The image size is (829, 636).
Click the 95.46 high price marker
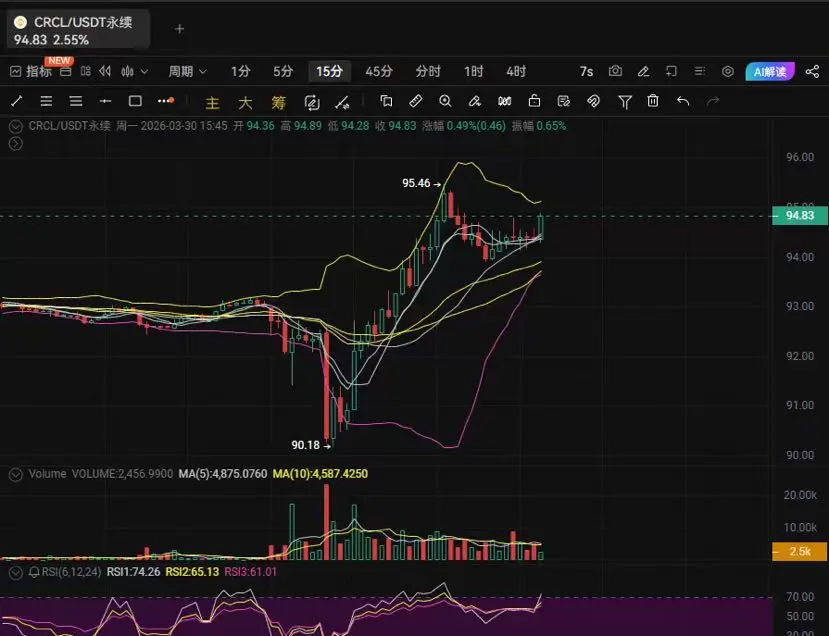pos(421,183)
